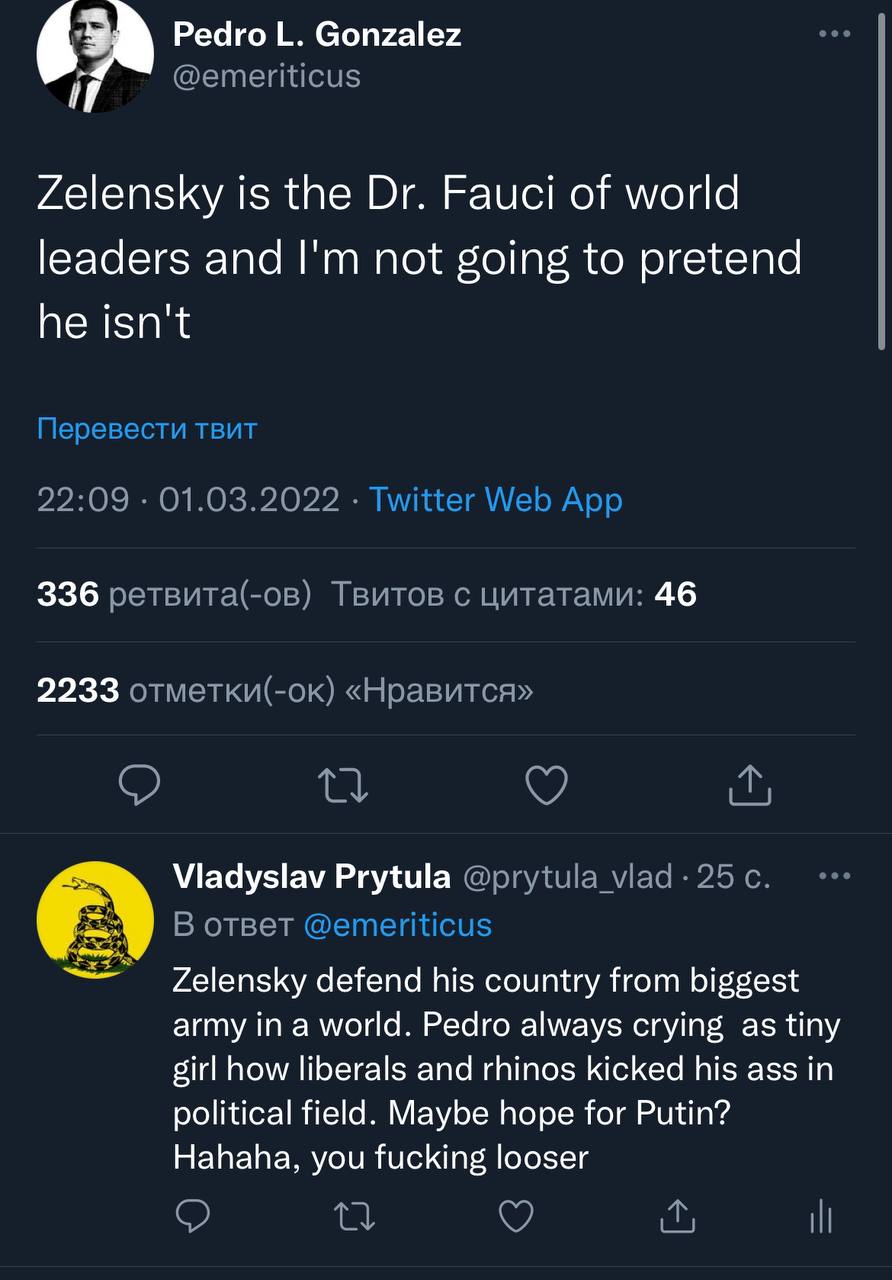Open more options menu for main tweet
The image size is (892, 1280).
coord(834,34)
